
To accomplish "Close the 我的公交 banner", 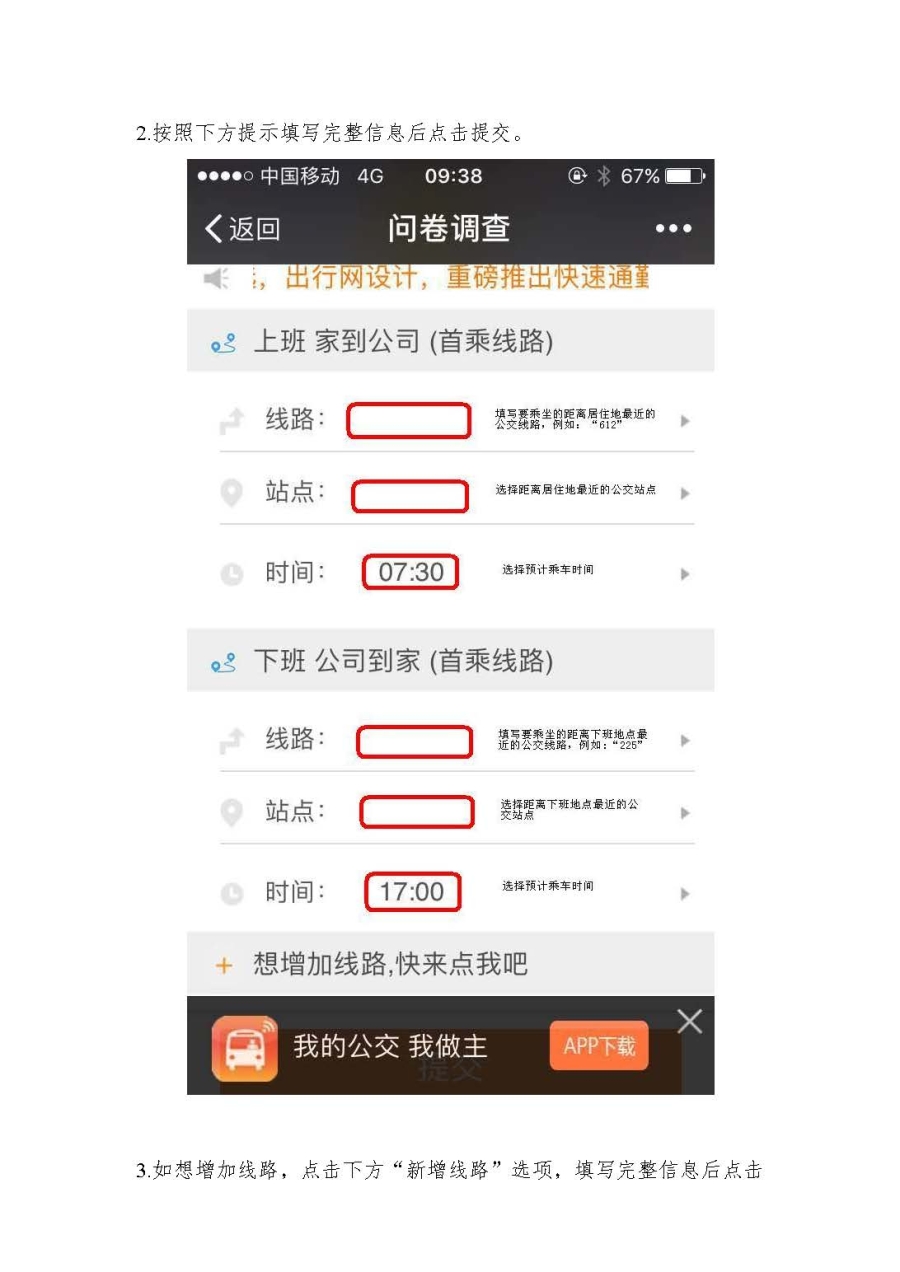I will pyautogui.click(x=690, y=1021).
